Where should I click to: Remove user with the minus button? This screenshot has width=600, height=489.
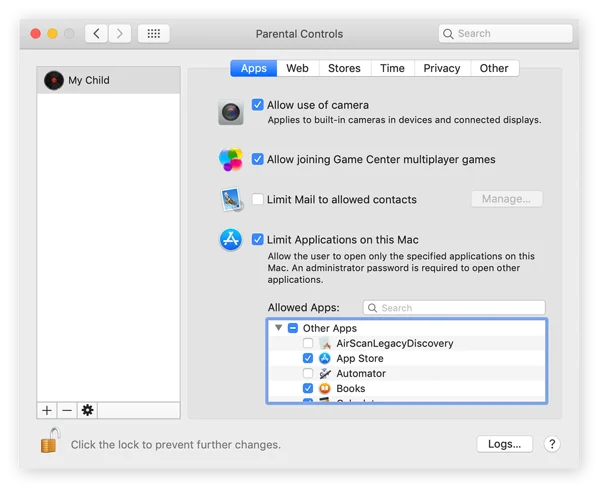(x=67, y=410)
